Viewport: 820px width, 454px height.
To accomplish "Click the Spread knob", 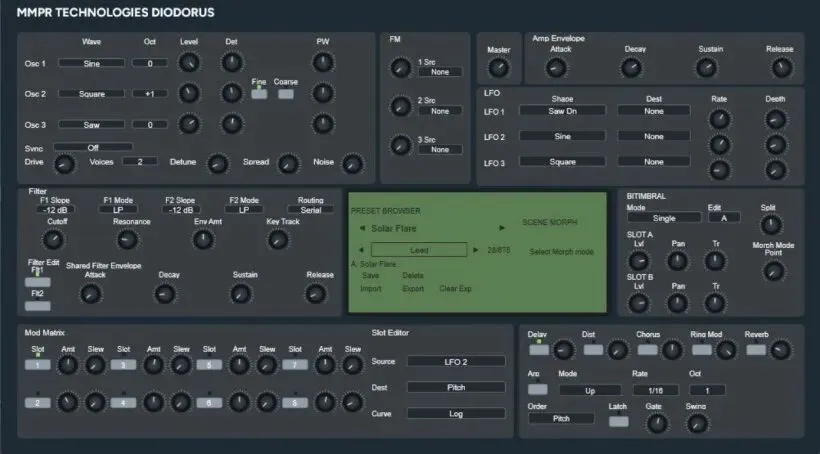I will point(288,164).
